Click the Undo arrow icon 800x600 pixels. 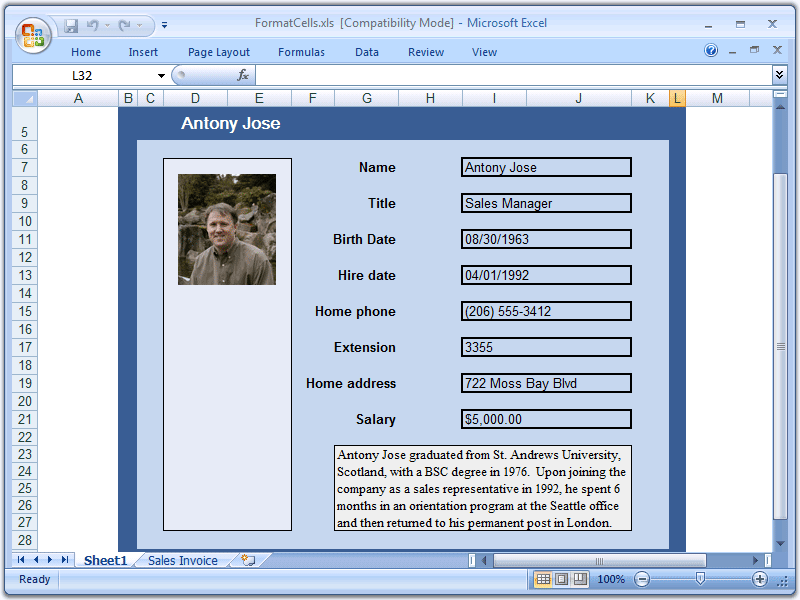coord(93,25)
